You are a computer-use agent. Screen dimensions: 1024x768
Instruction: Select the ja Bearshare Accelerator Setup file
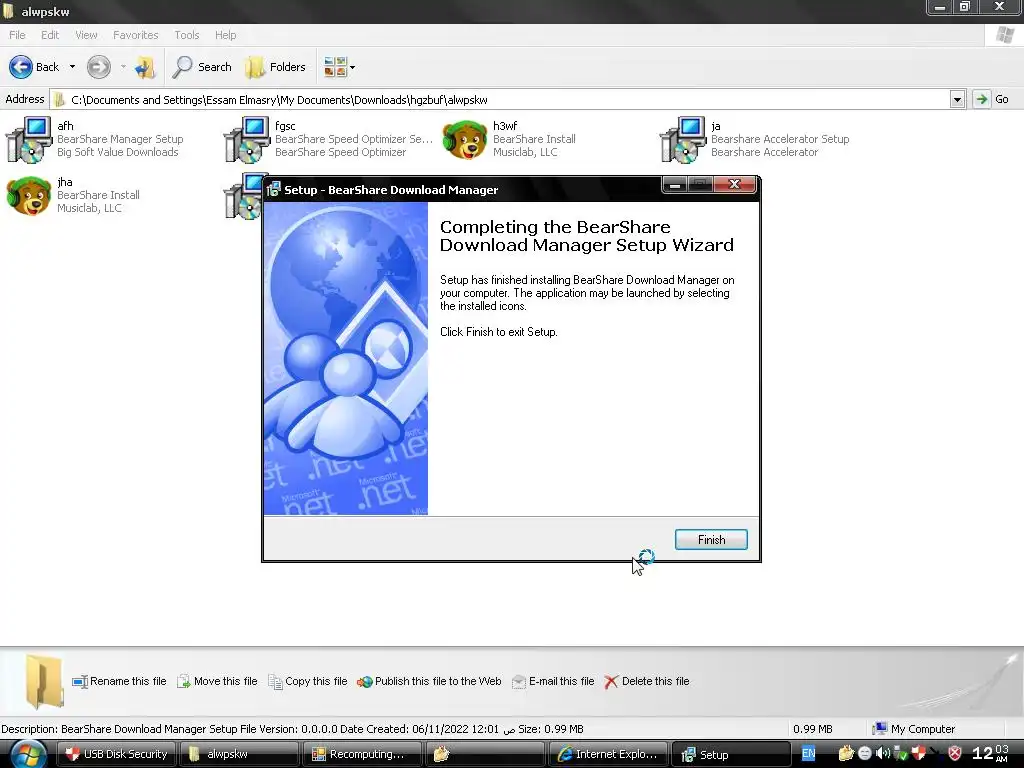[x=755, y=139]
